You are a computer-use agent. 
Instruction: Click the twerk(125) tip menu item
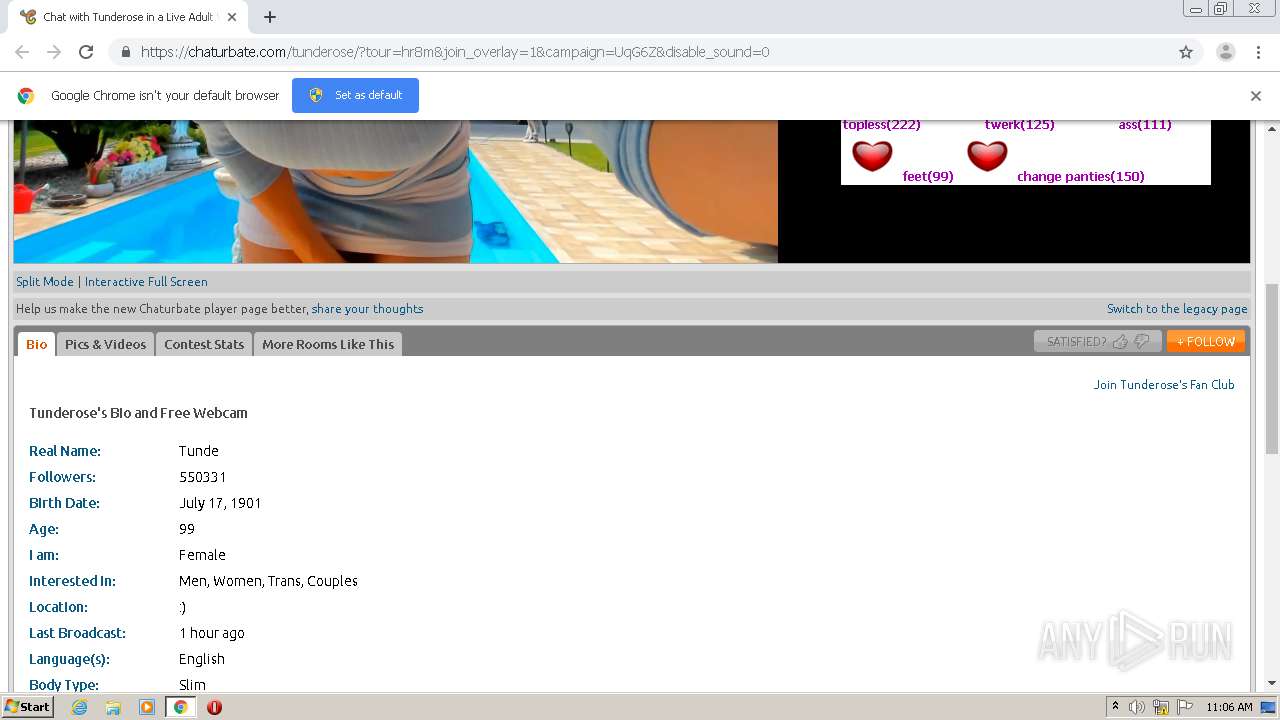(1020, 125)
